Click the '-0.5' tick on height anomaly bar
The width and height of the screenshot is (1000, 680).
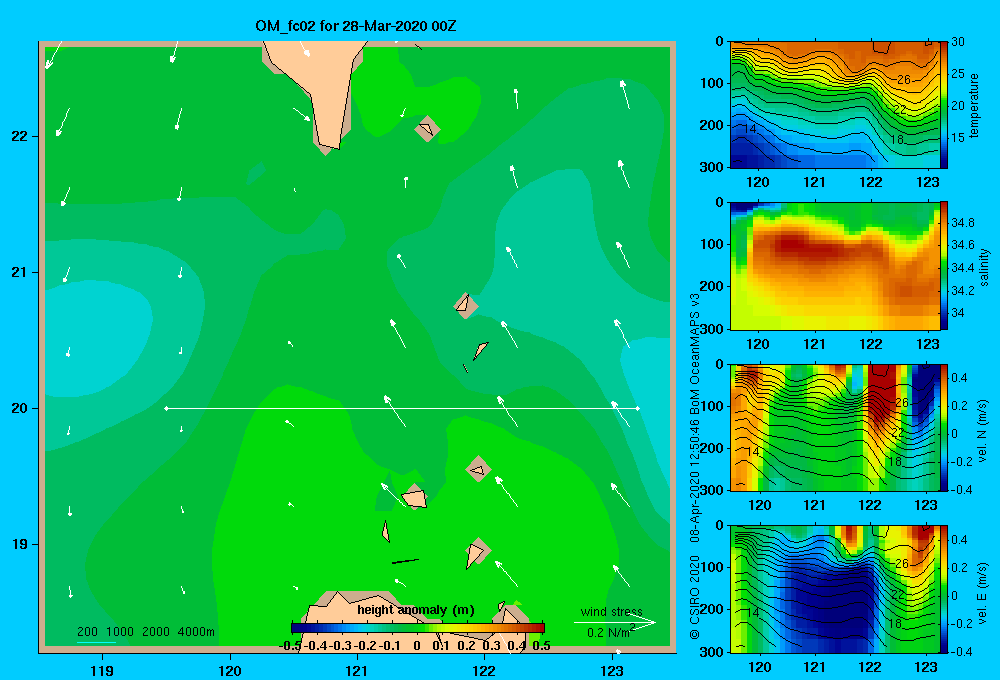(x=290, y=646)
